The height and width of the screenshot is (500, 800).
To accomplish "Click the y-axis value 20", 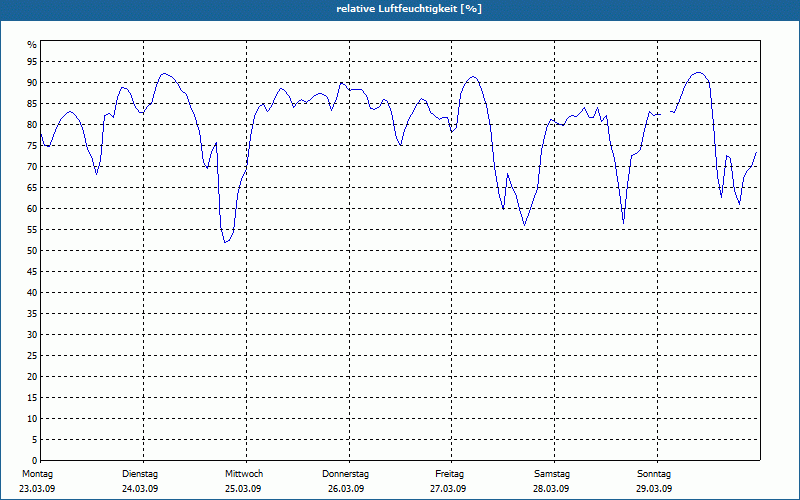I will pyautogui.click(x=32, y=377).
